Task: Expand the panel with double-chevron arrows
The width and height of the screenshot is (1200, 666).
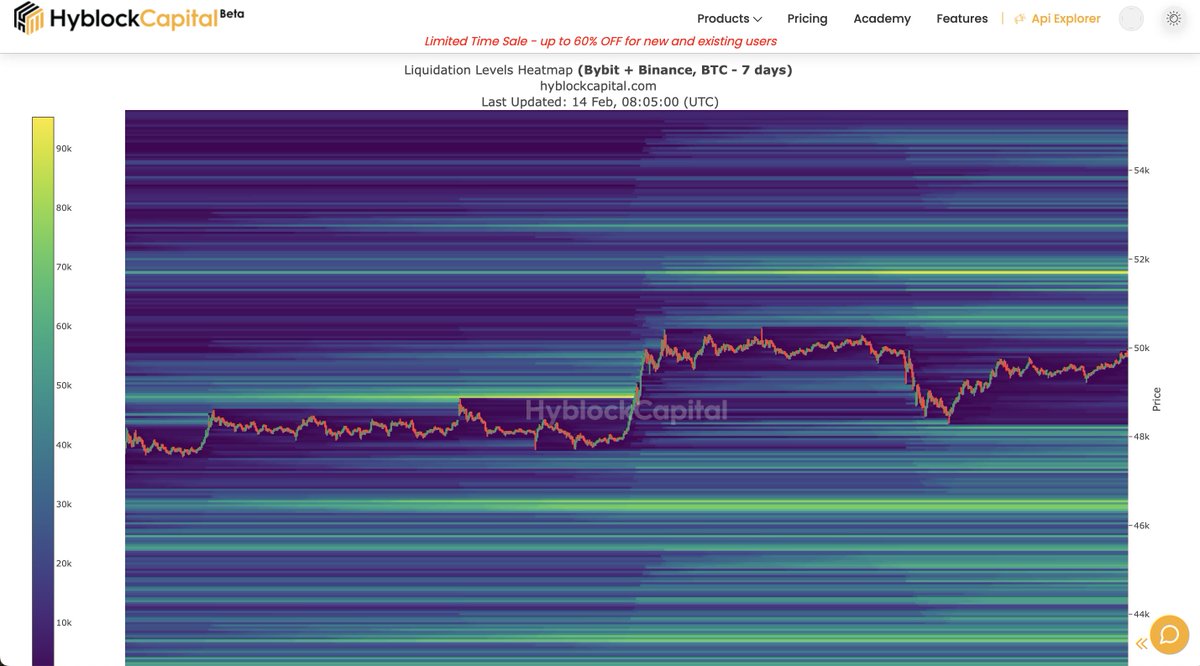Action: pos(1141,644)
